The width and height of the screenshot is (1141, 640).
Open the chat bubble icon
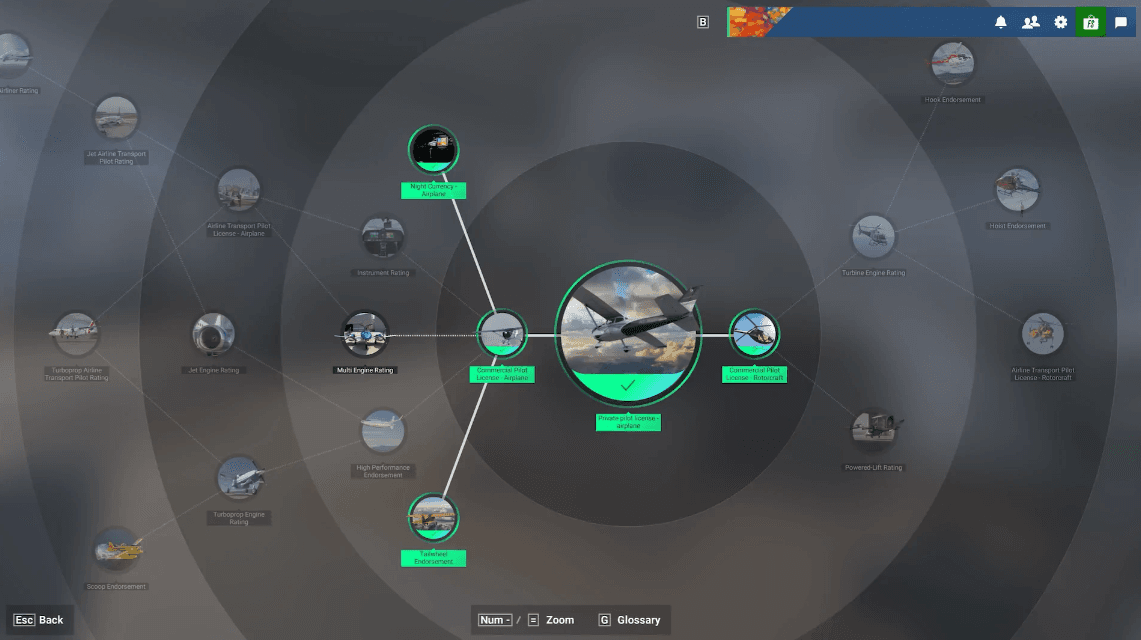coord(1121,22)
